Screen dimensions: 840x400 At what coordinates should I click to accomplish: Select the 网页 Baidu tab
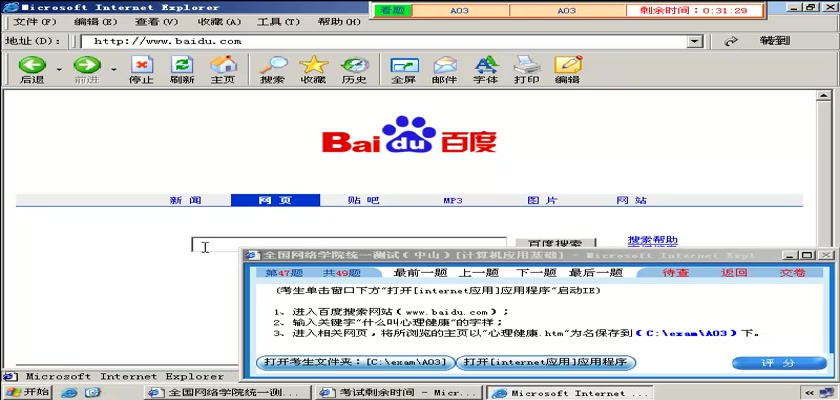(275, 200)
